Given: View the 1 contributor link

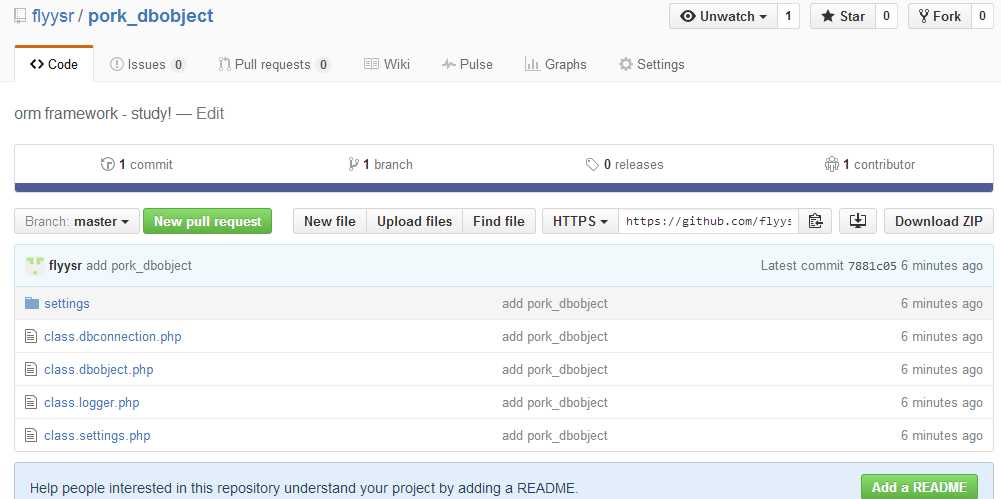Looking at the screenshot, I should [869, 165].
